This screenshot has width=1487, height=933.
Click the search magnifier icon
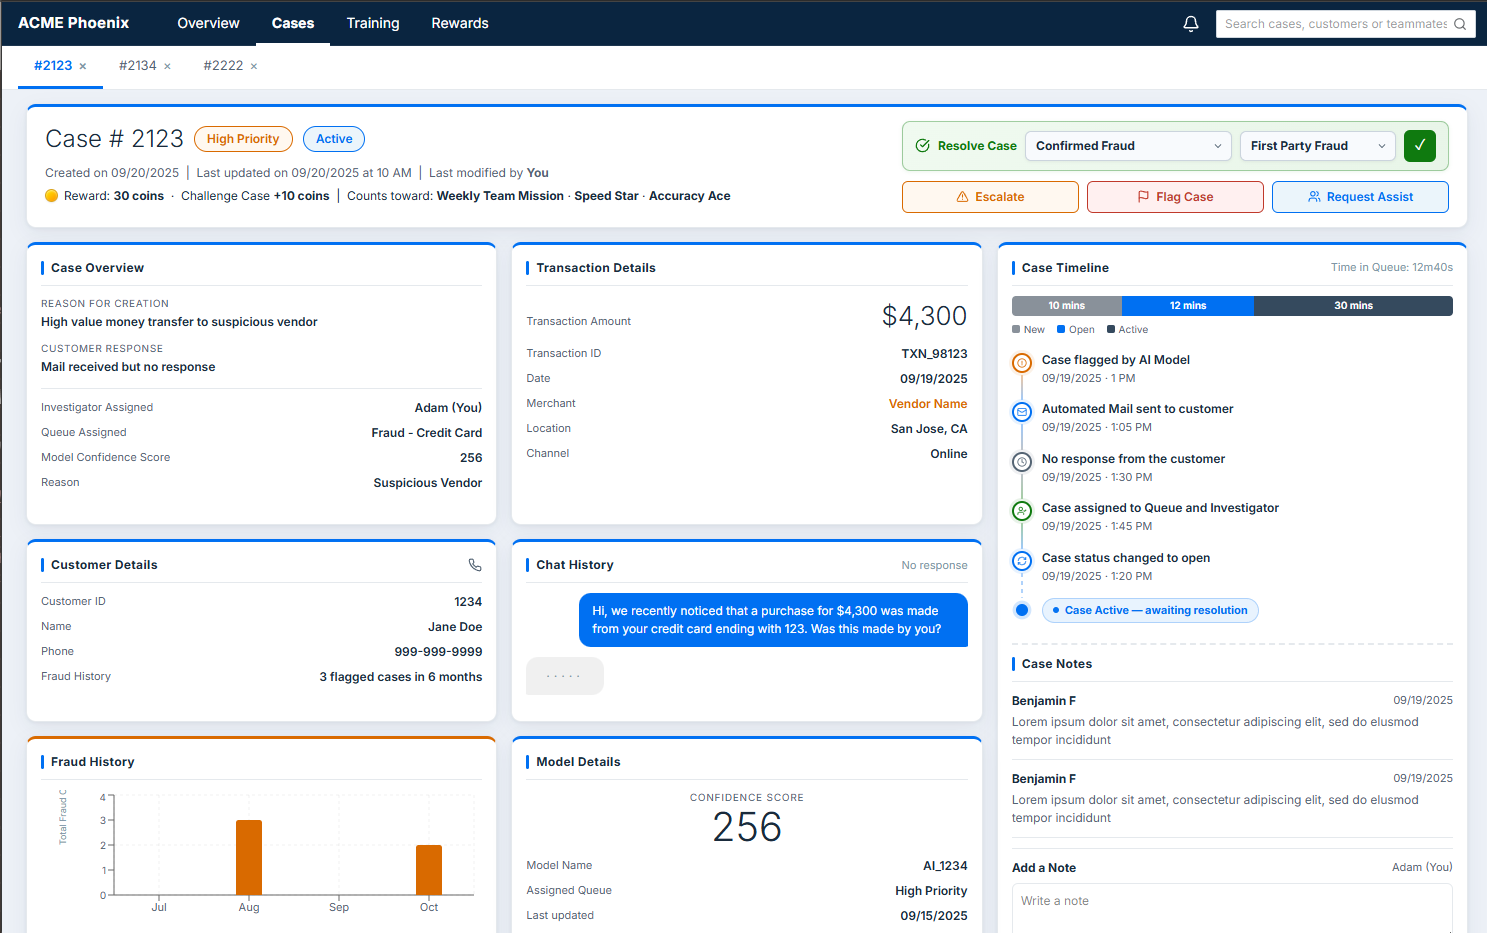(x=1460, y=24)
